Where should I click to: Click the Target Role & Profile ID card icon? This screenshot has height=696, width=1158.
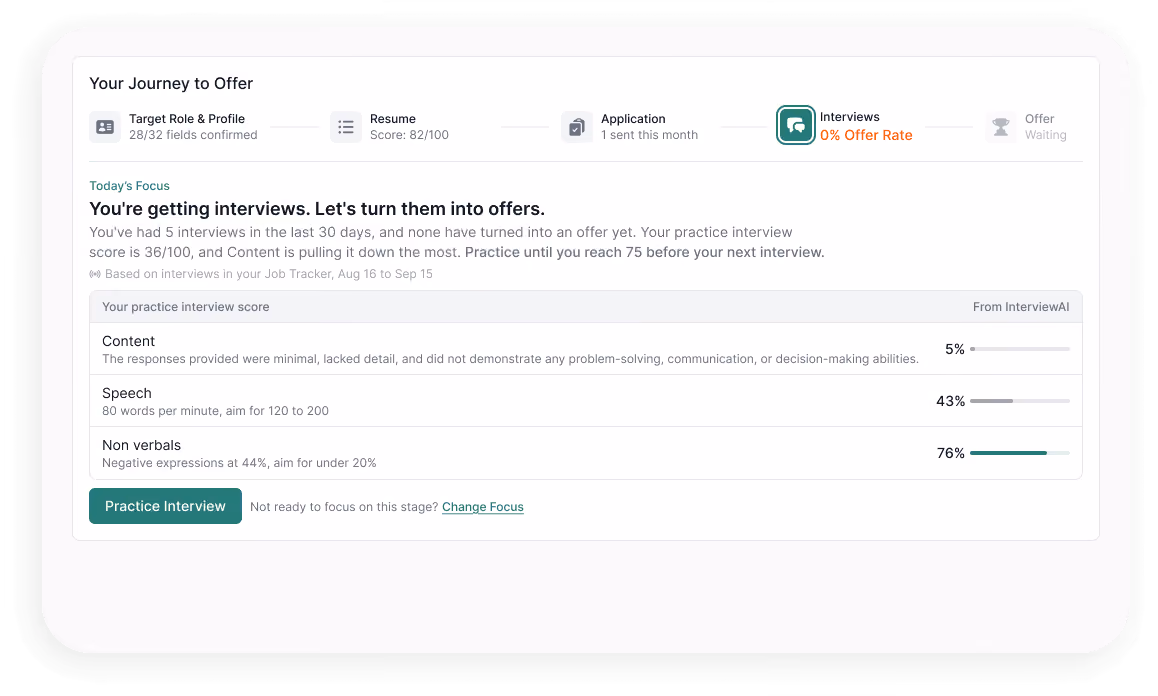pos(105,127)
